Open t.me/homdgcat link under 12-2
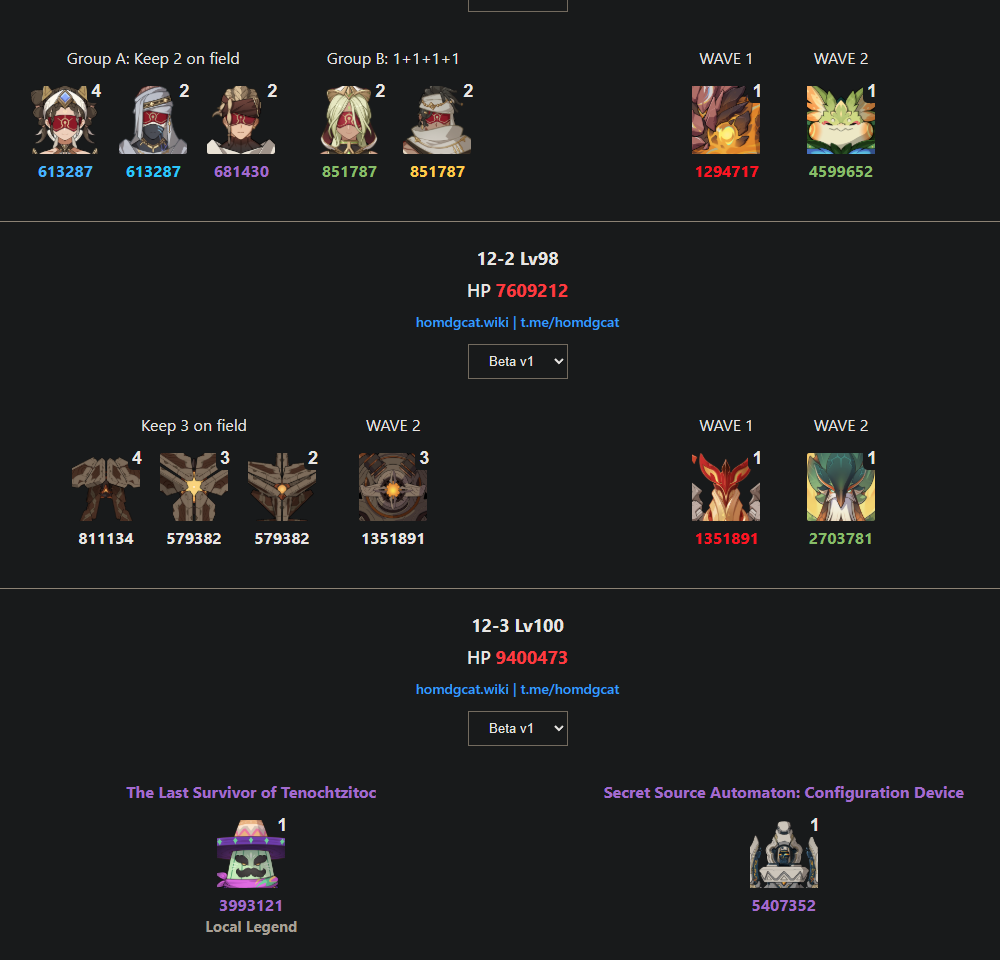 (x=570, y=322)
